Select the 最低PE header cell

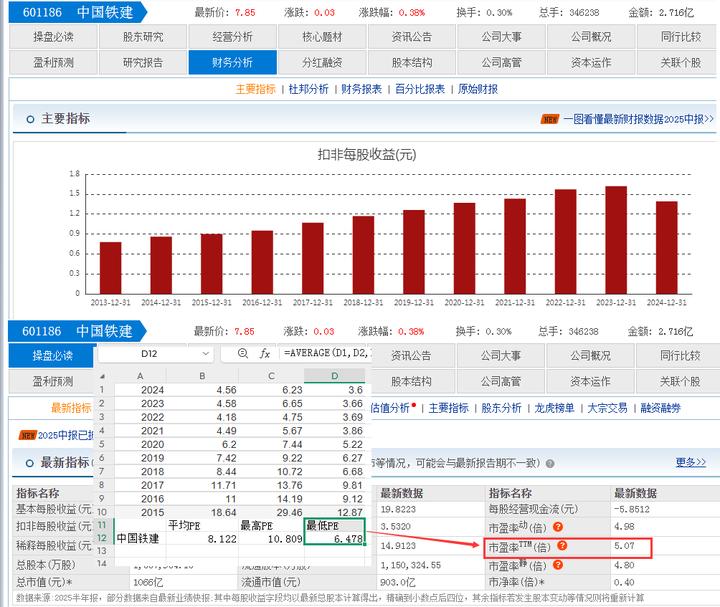pos(335,525)
